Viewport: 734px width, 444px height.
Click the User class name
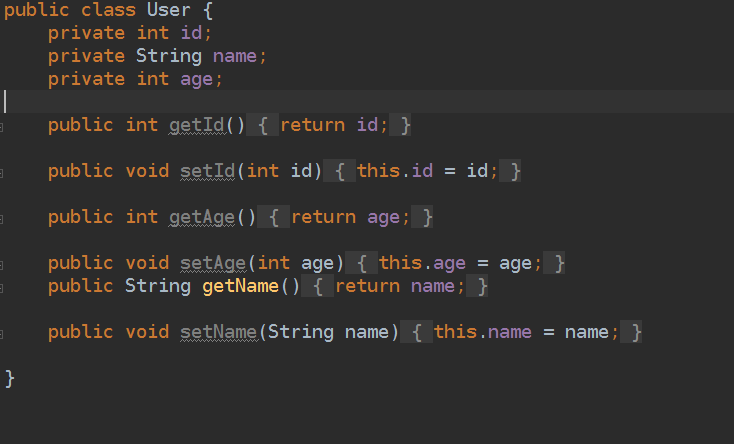169,10
